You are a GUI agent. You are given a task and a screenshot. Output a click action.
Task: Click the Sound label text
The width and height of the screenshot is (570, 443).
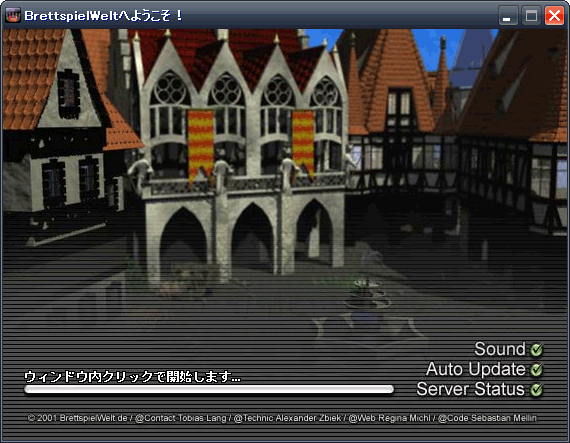point(500,349)
